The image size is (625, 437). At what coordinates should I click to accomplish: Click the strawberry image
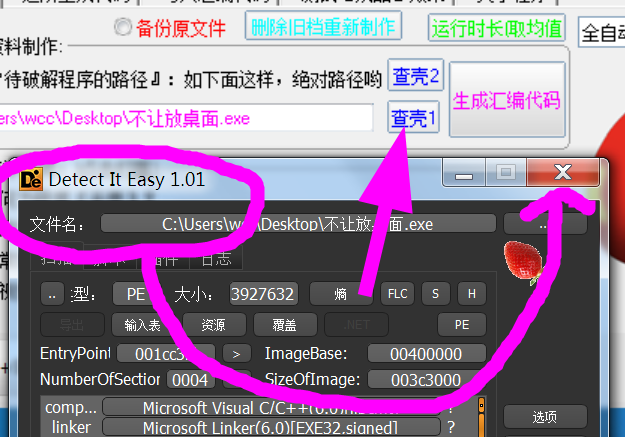[523, 262]
